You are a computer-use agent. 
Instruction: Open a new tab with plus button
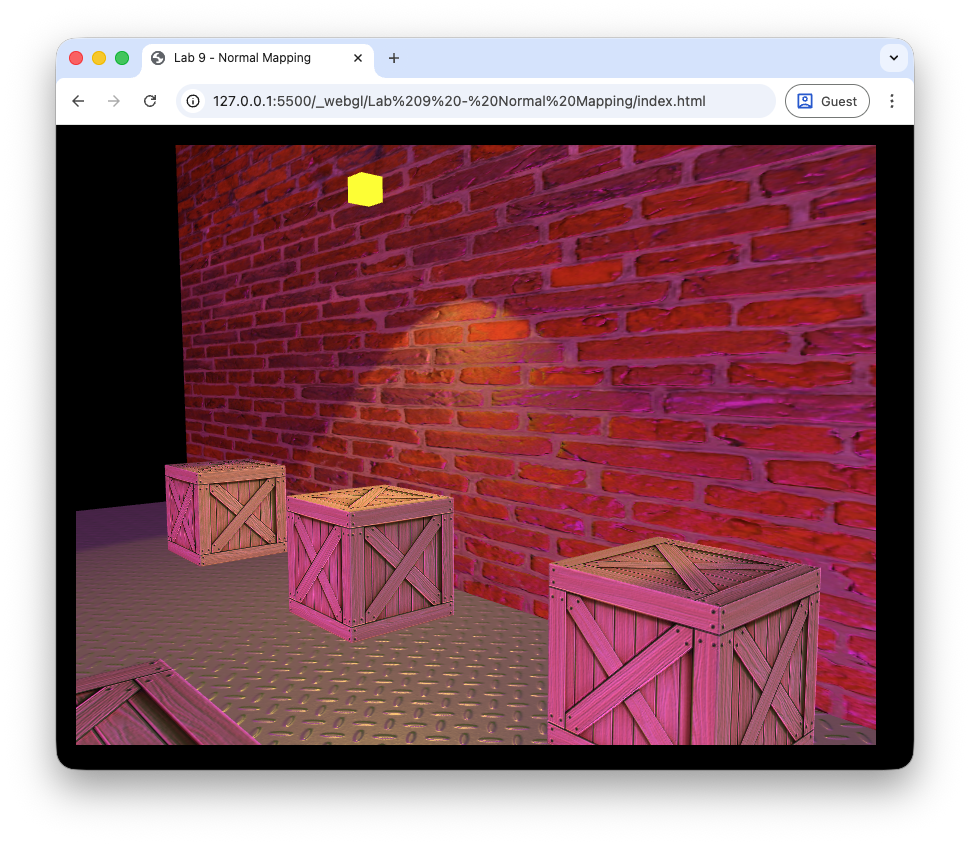point(394,58)
